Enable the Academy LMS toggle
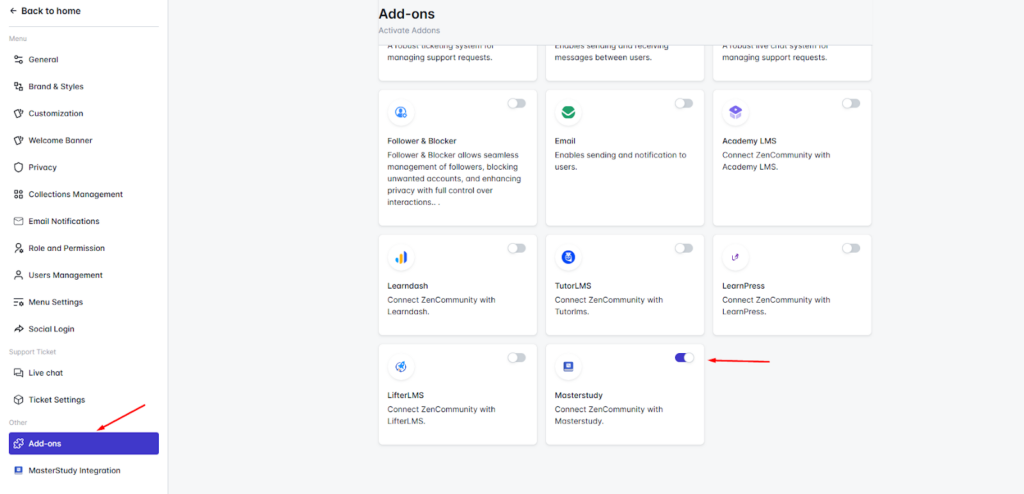 (x=851, y=103)
